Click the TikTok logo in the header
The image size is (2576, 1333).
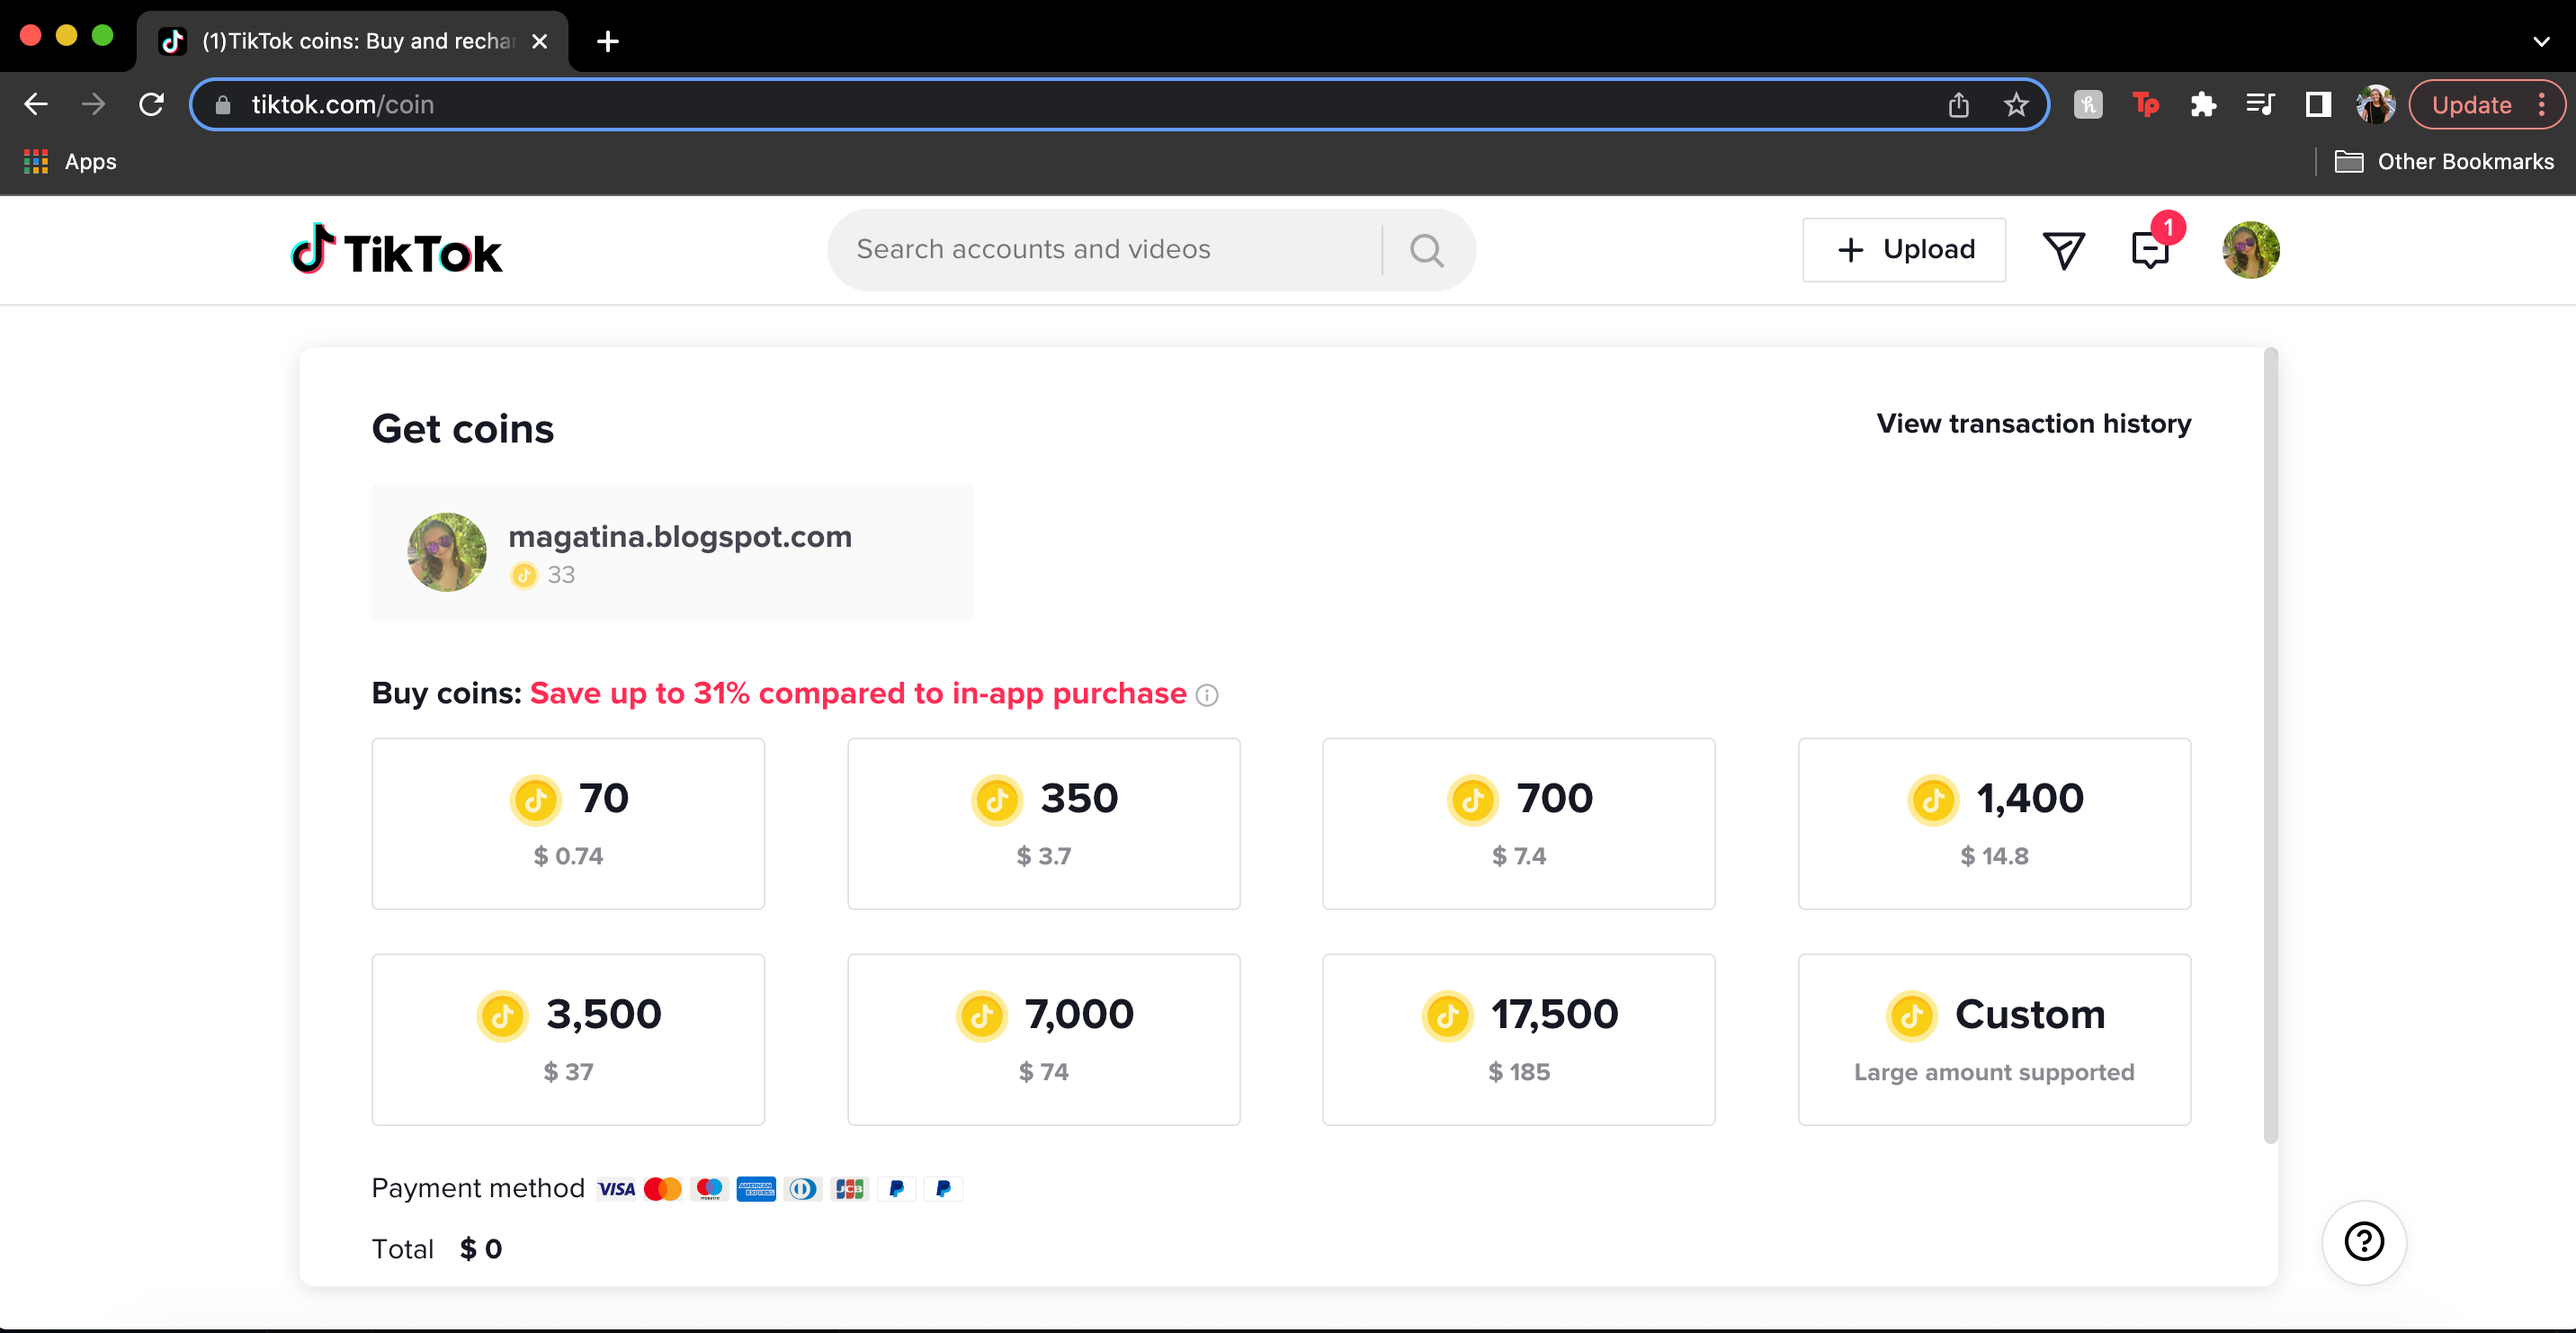(396, 250)
